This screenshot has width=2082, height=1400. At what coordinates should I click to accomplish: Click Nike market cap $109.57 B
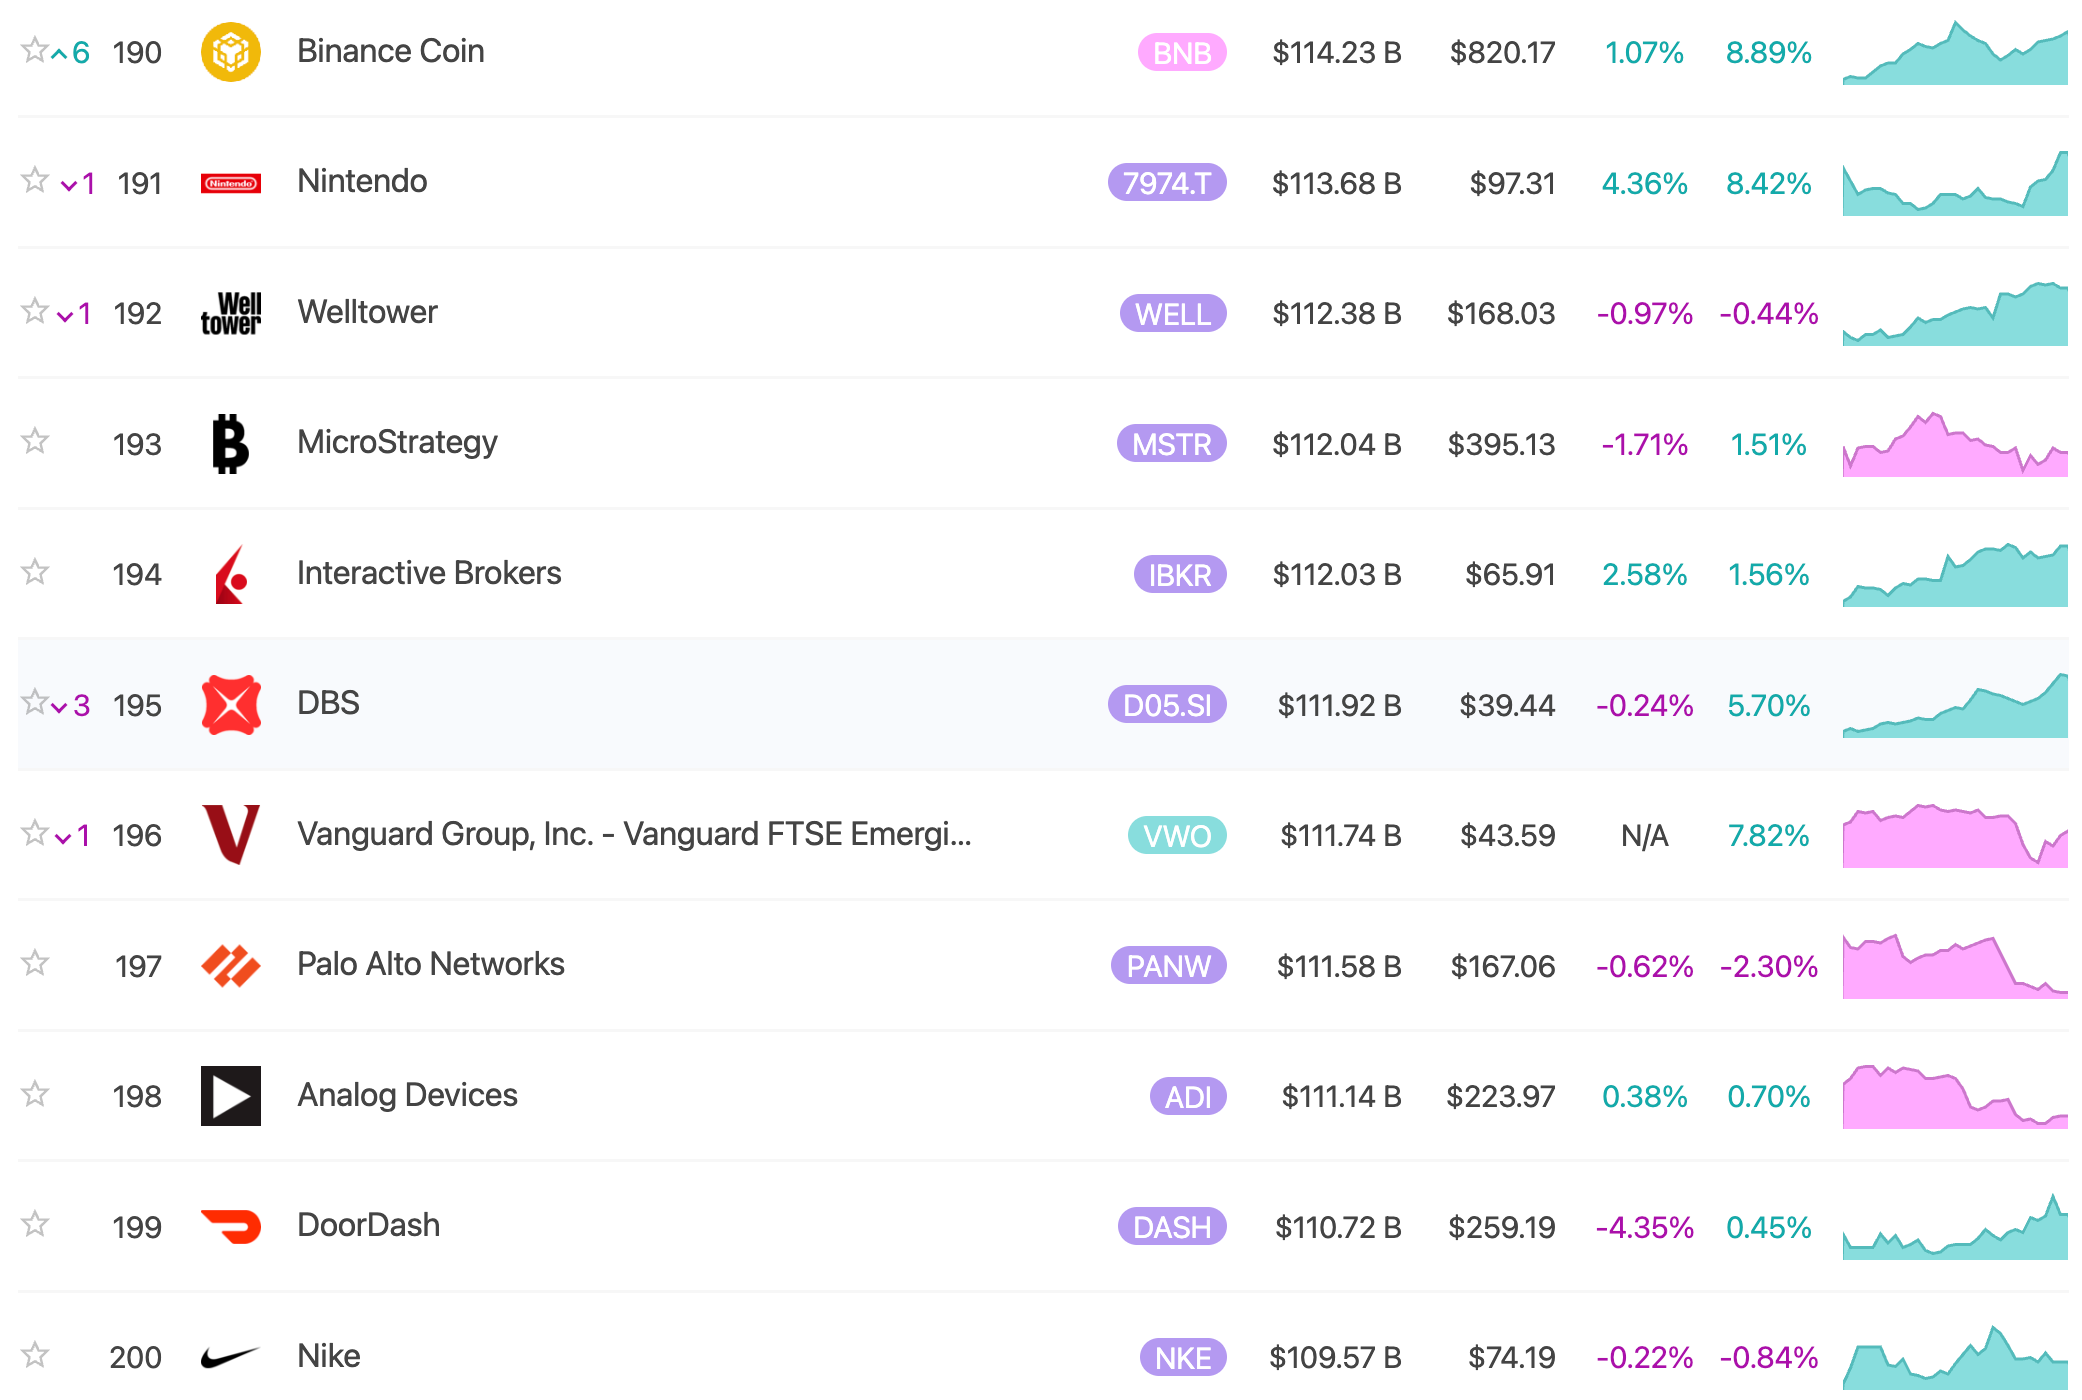(x=1335, y=1358)
